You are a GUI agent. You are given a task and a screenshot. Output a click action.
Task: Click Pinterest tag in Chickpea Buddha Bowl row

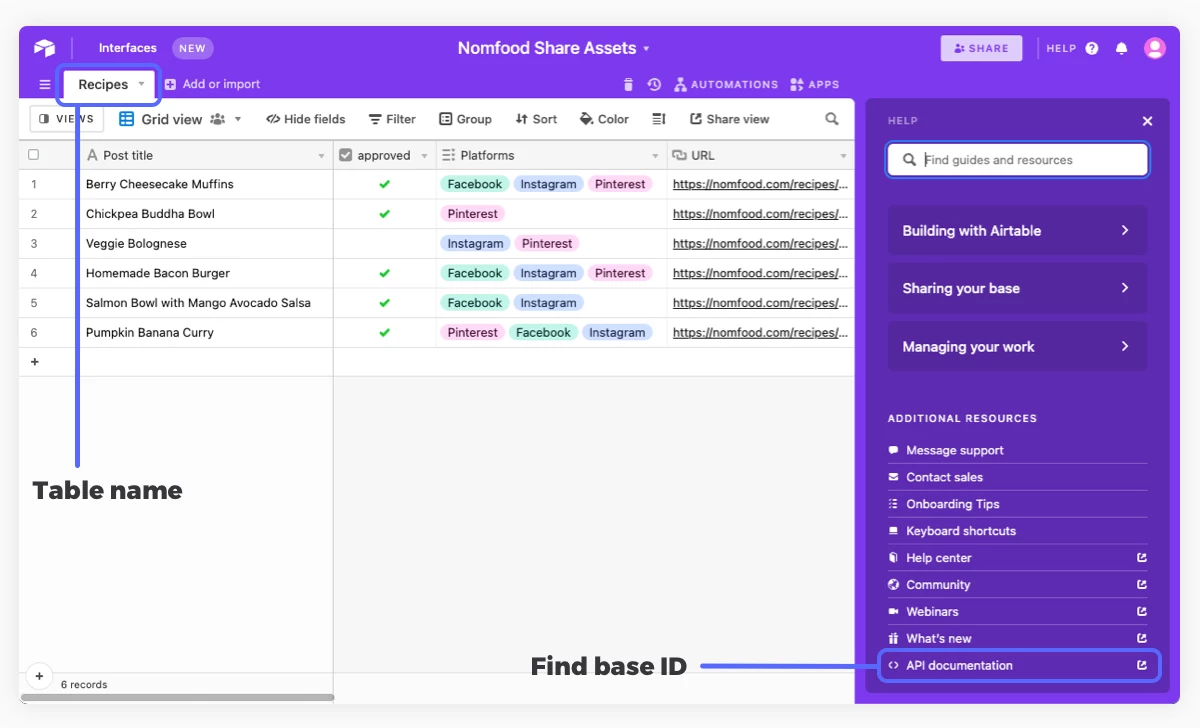coord(473,214)
